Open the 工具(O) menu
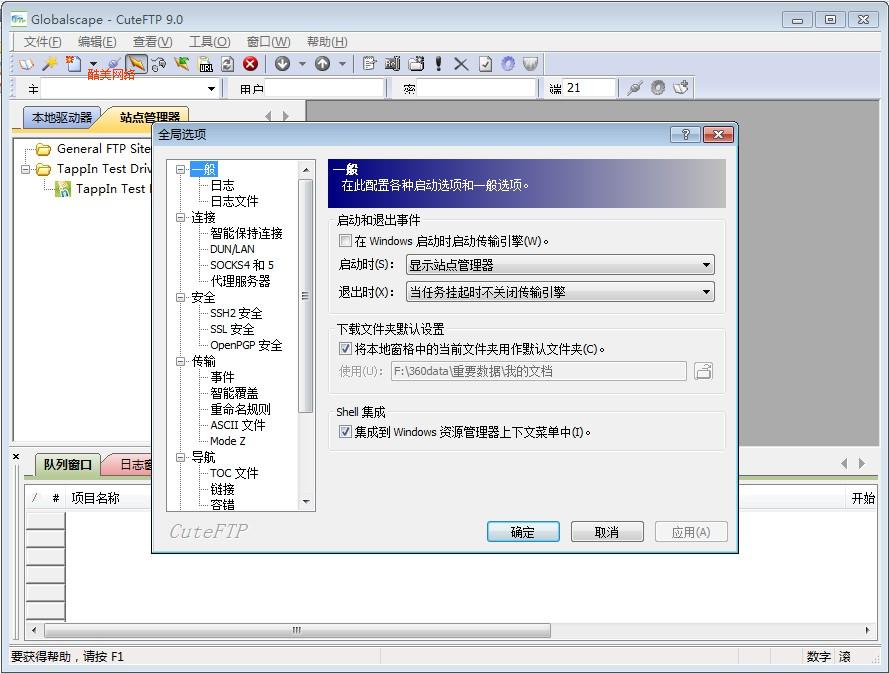Viewport: 889px width, 674px height. pos(209,41)
